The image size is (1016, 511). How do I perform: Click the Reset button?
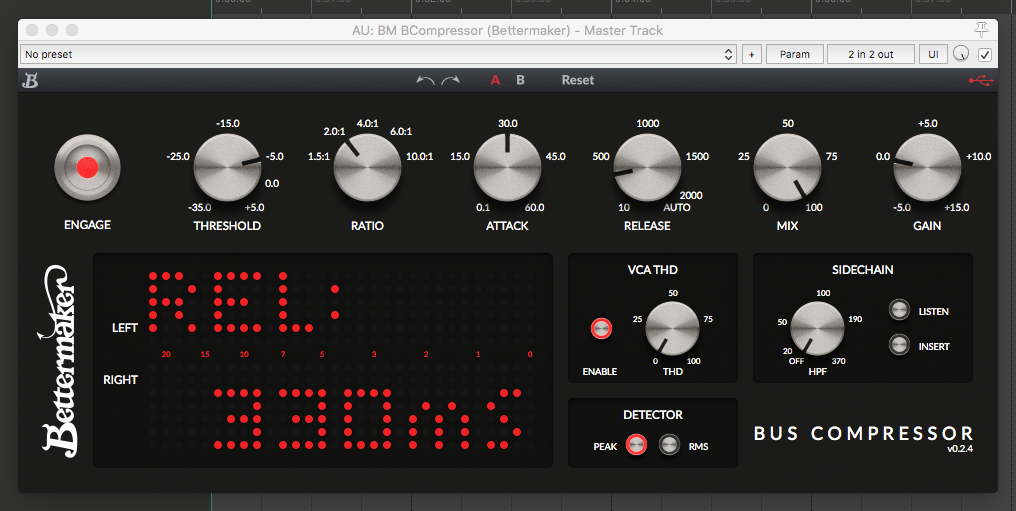tap(578, 80)
